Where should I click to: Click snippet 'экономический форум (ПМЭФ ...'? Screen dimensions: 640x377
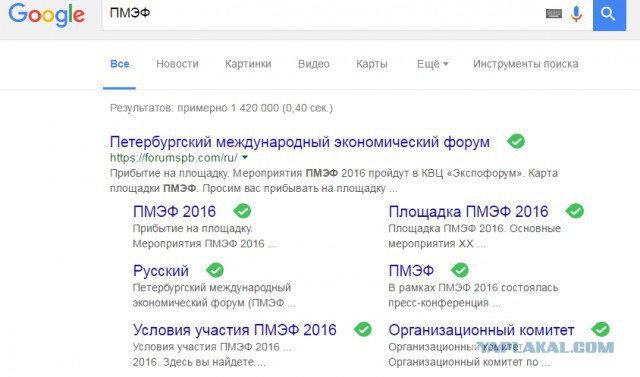pos(214,303)
